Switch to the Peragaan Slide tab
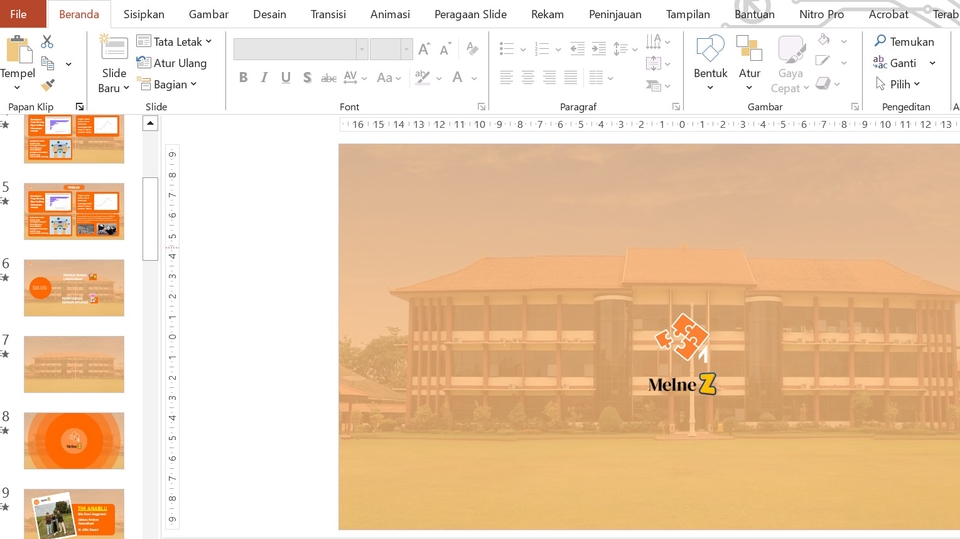Screen dimensions: 960x539 pos(470,13)
